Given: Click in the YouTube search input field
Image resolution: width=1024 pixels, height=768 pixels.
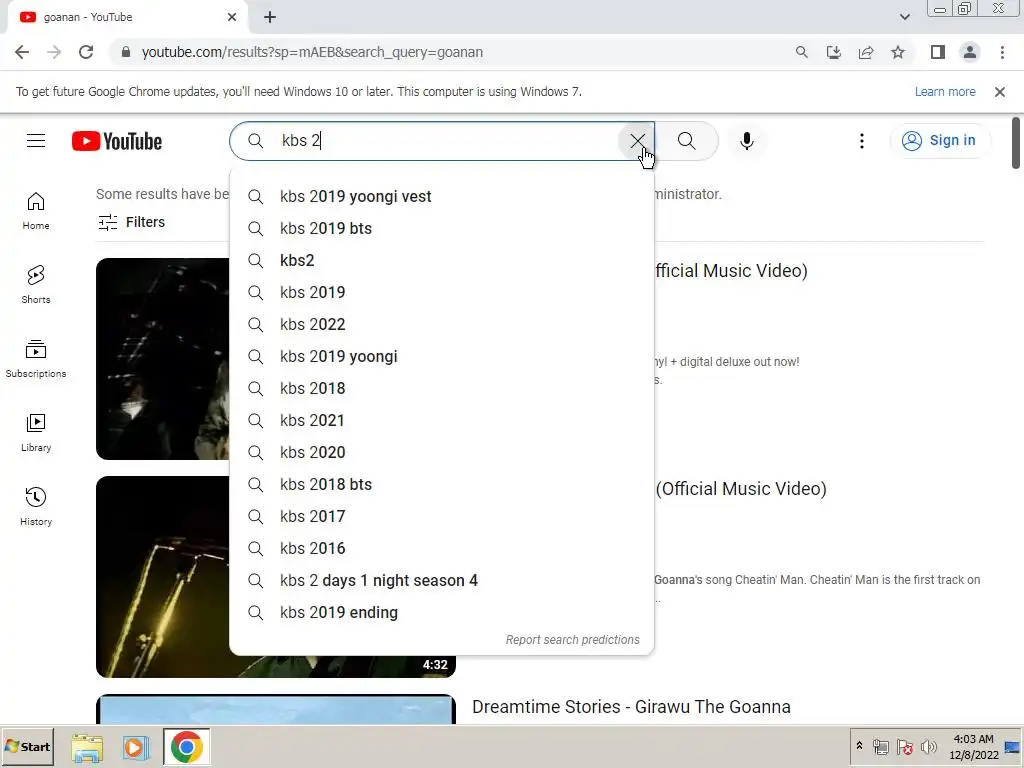Looking at the screenshot, I should [444, 140].
